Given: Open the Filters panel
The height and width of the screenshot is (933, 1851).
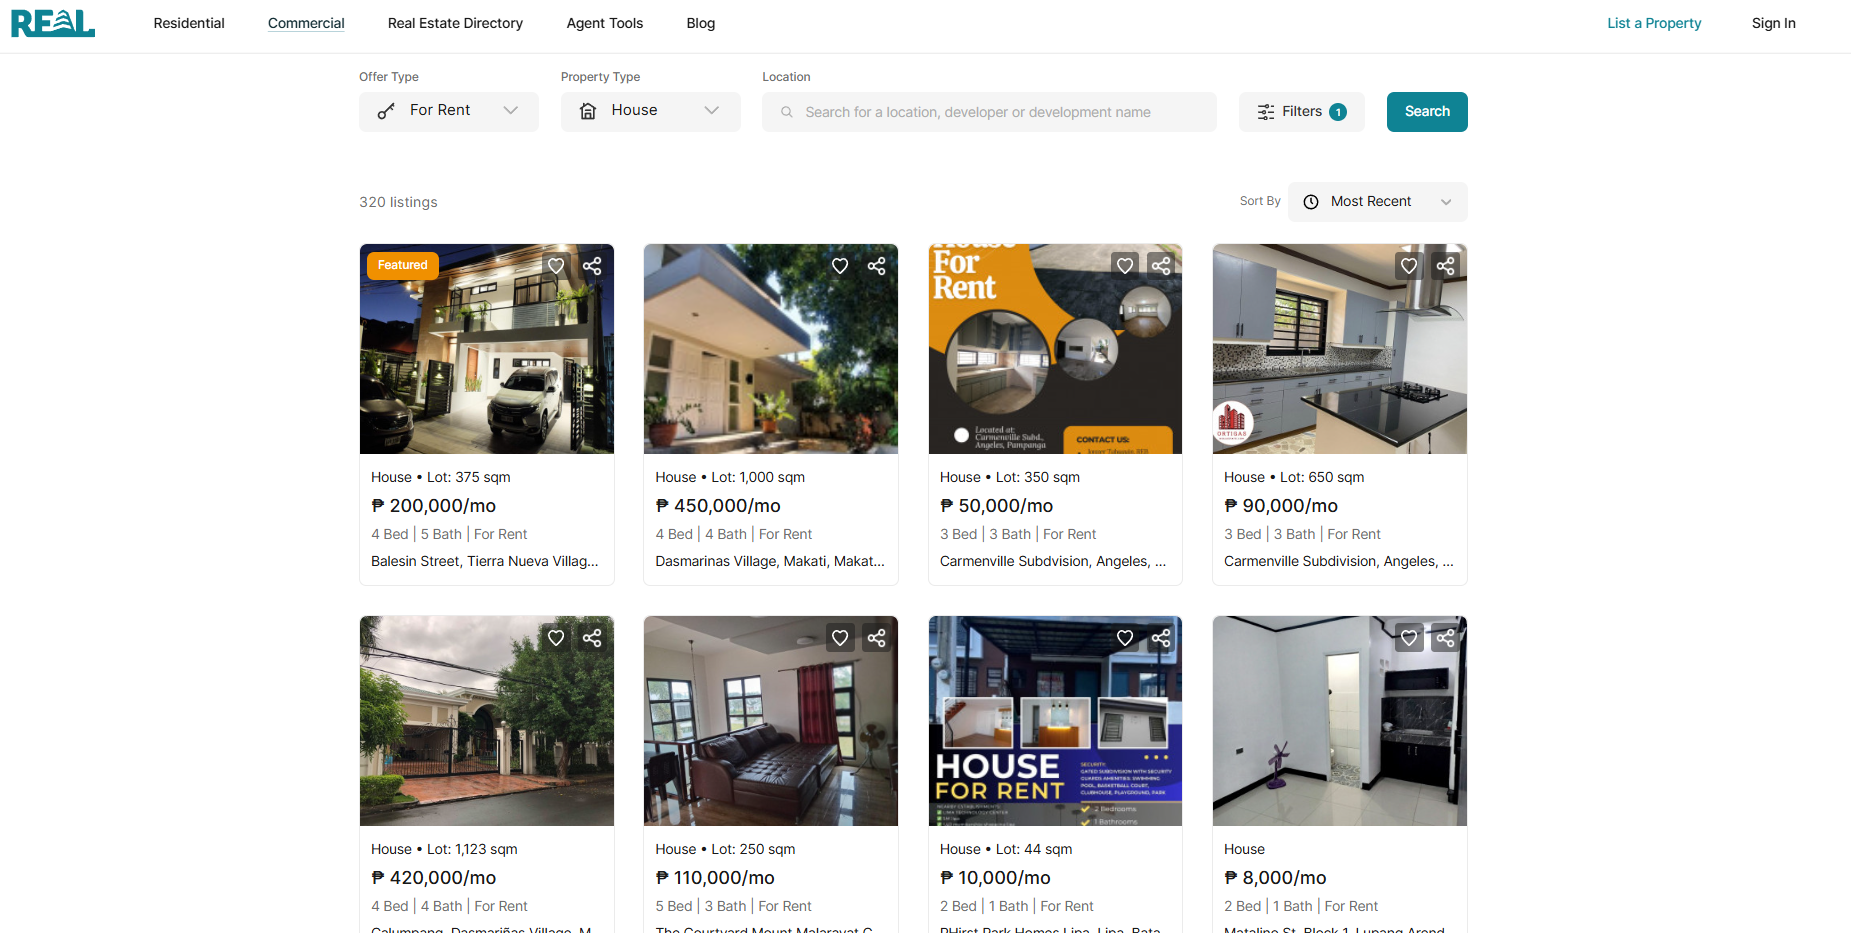Looking at the screenshot, I should click(1301, 112).
